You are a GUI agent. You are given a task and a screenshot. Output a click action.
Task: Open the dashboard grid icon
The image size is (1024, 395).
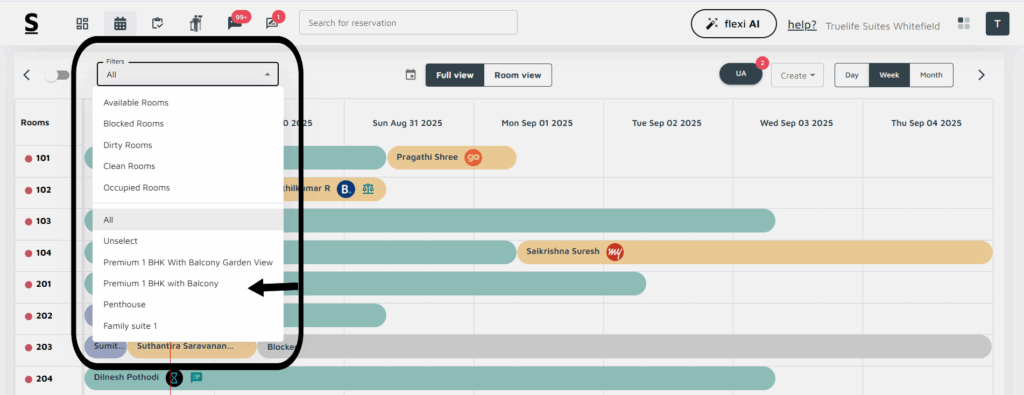pyautogui.click(x=82, y=24)
